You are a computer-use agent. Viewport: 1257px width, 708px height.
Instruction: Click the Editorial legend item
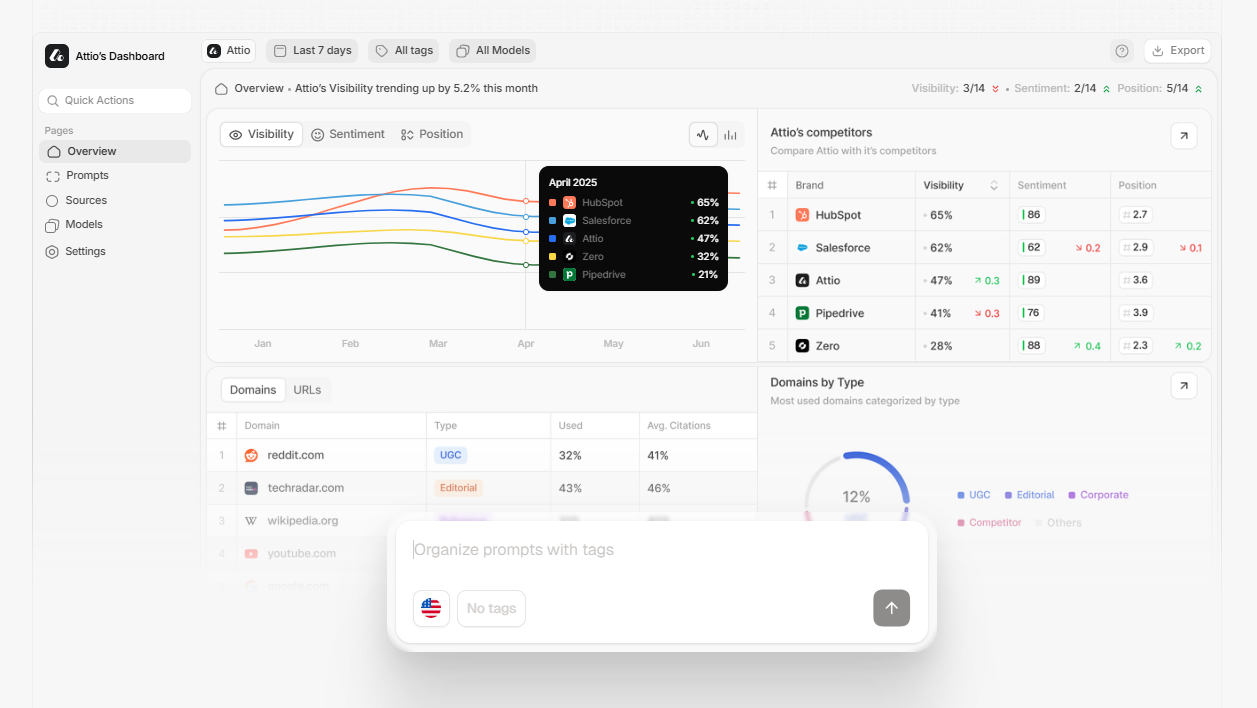click(1029, 495)
